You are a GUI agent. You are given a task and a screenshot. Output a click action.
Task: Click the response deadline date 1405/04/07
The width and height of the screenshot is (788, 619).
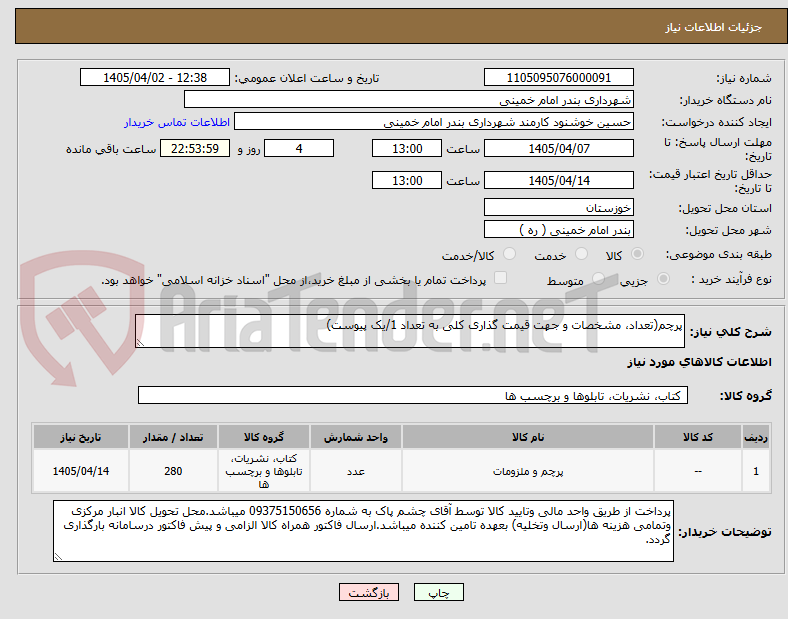559,148
